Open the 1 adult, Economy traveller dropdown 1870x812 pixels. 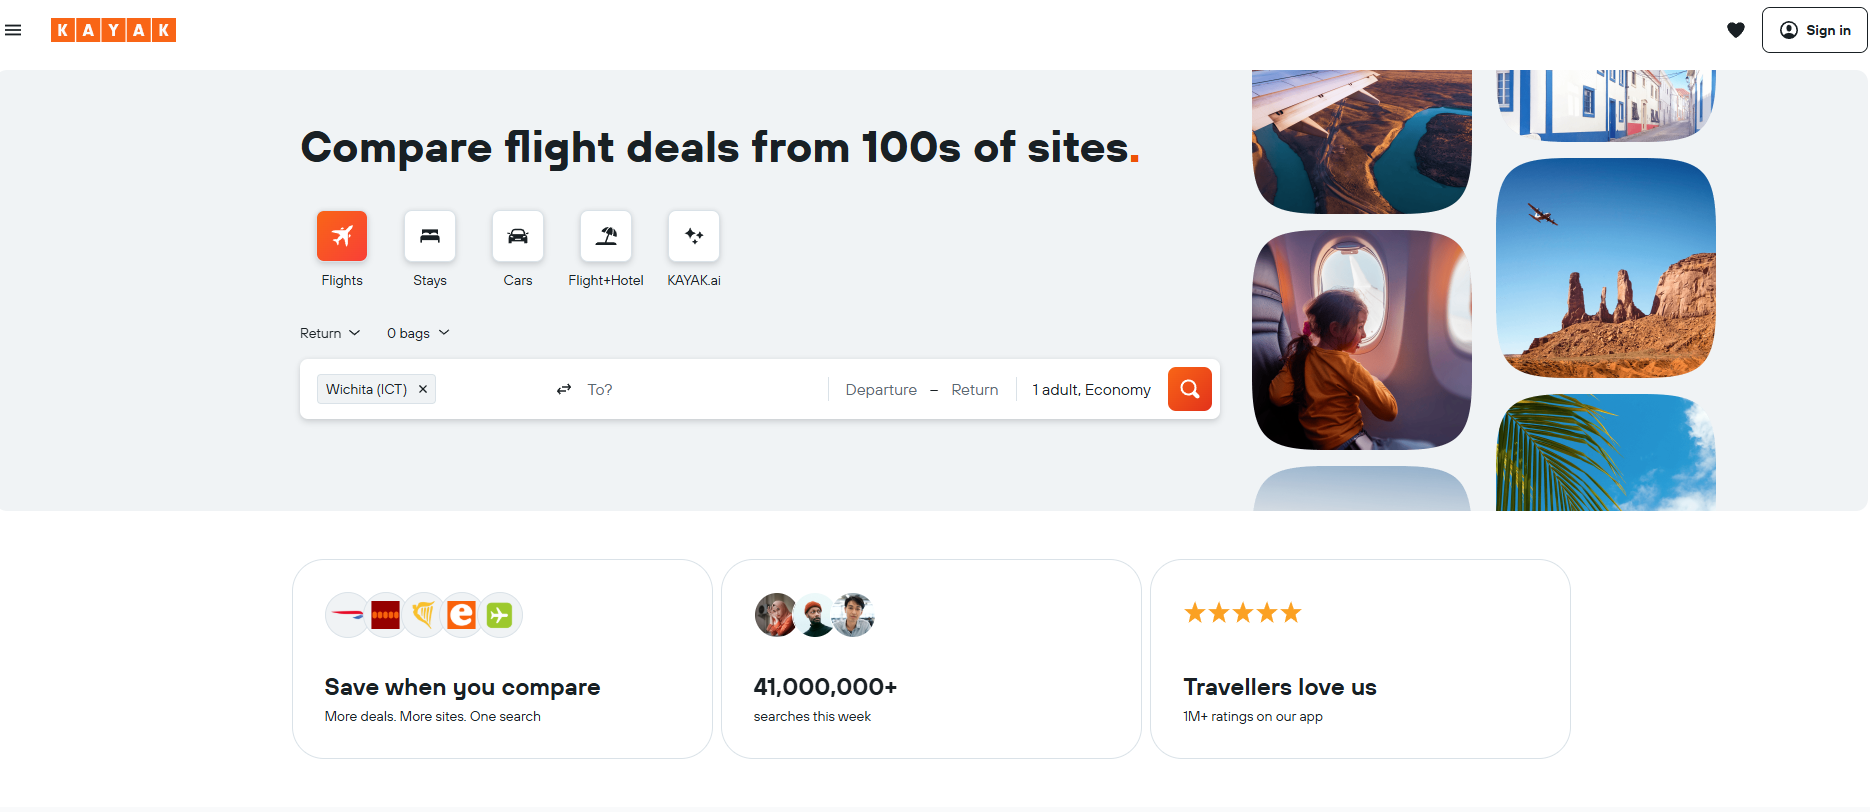(1091, 389)
